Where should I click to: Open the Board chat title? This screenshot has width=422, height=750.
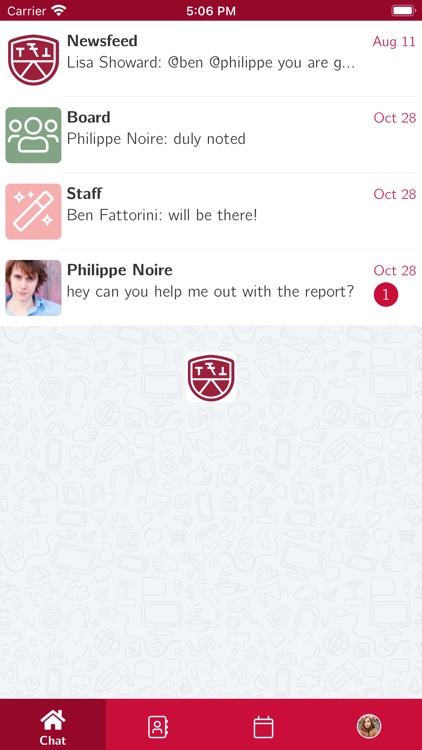89,117
